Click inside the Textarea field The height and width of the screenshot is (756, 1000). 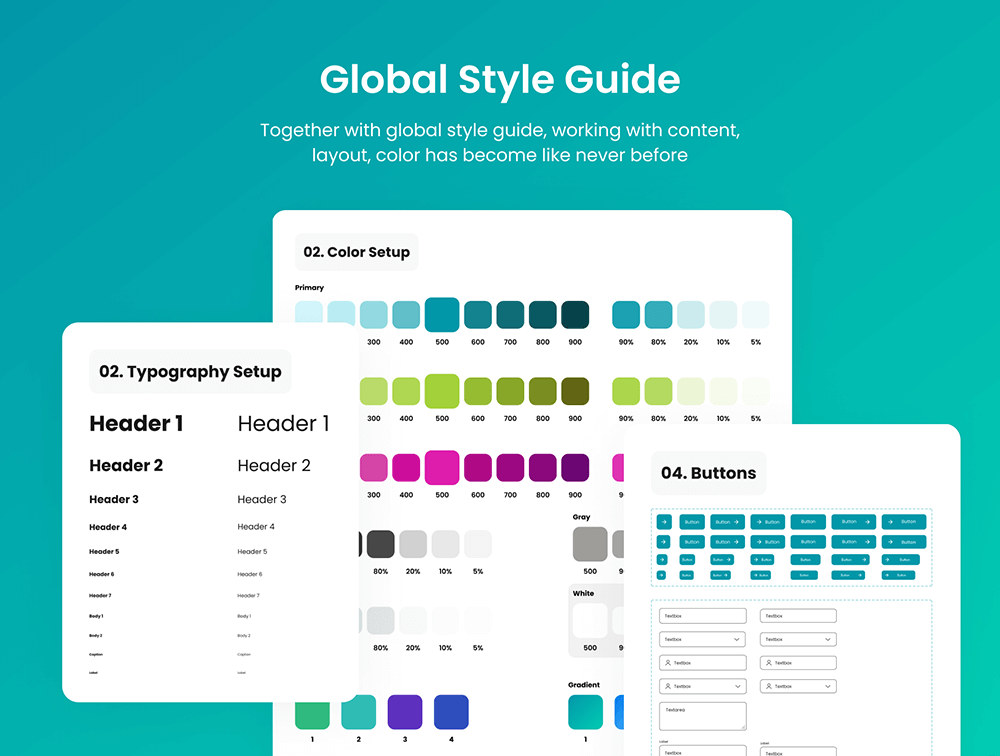(x=702, y=715)
